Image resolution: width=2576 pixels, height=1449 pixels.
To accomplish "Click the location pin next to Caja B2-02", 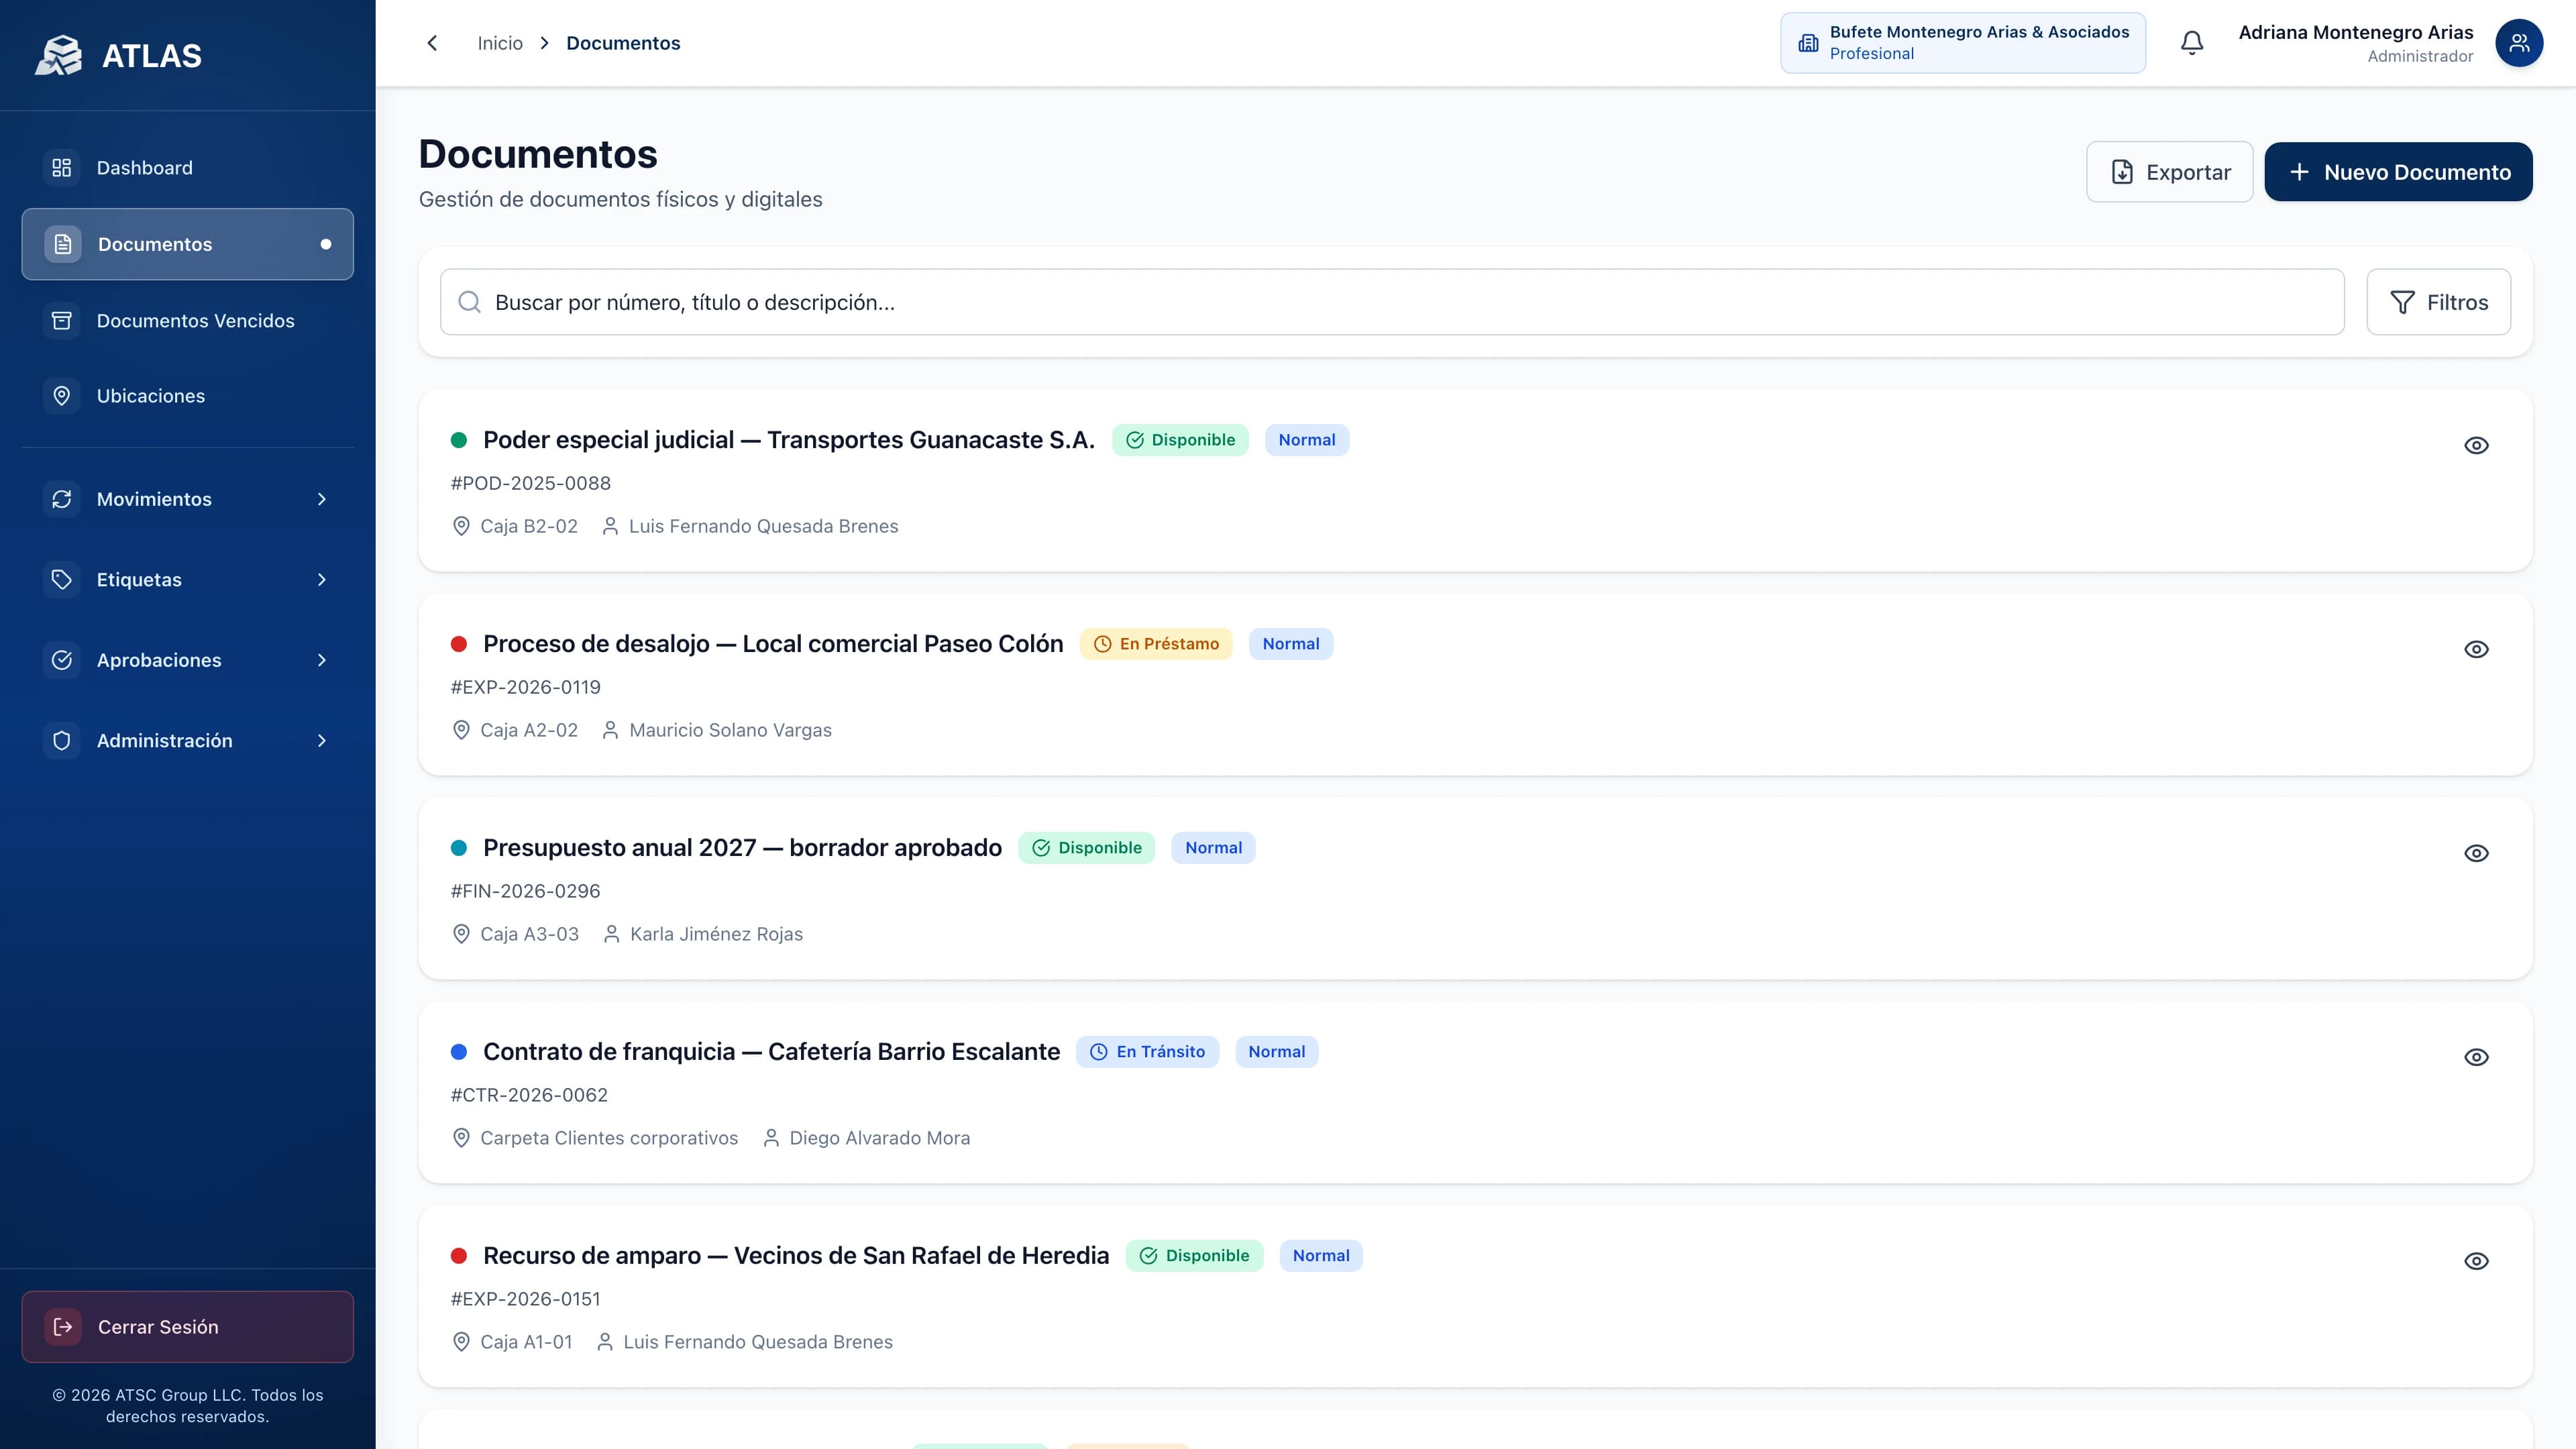I will click(x=461, y=526).
